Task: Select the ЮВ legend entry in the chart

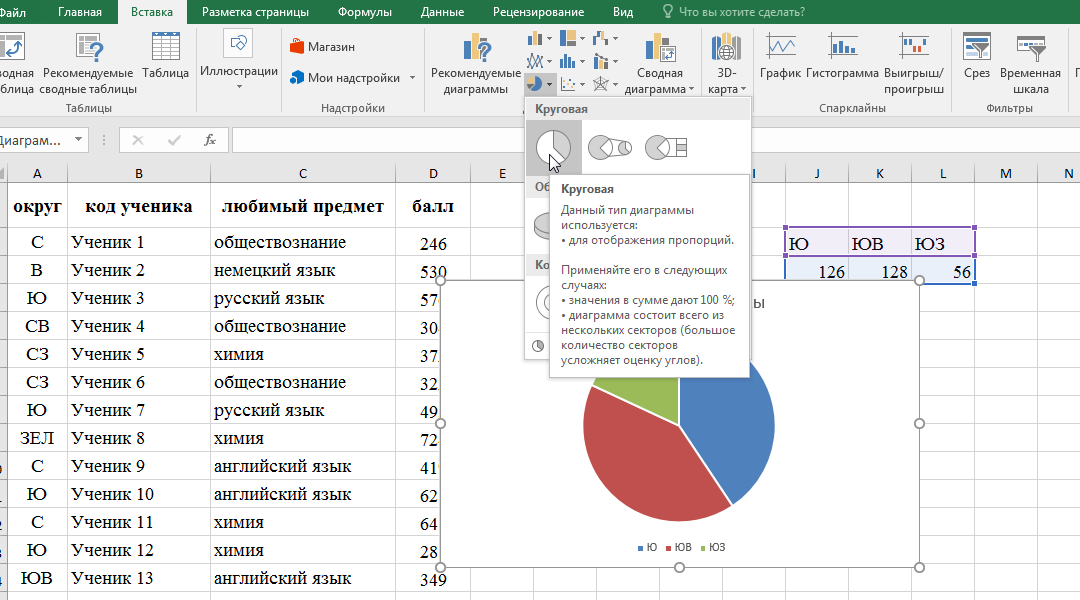Action: pos(678,548)
